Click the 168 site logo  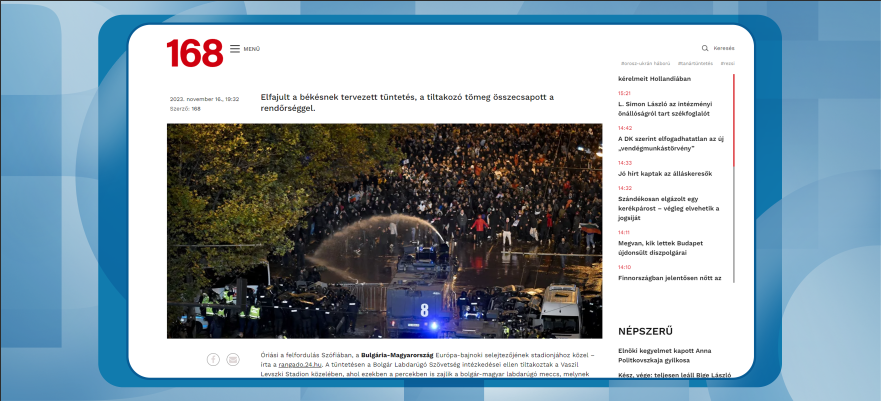click(x=194, y=52)
